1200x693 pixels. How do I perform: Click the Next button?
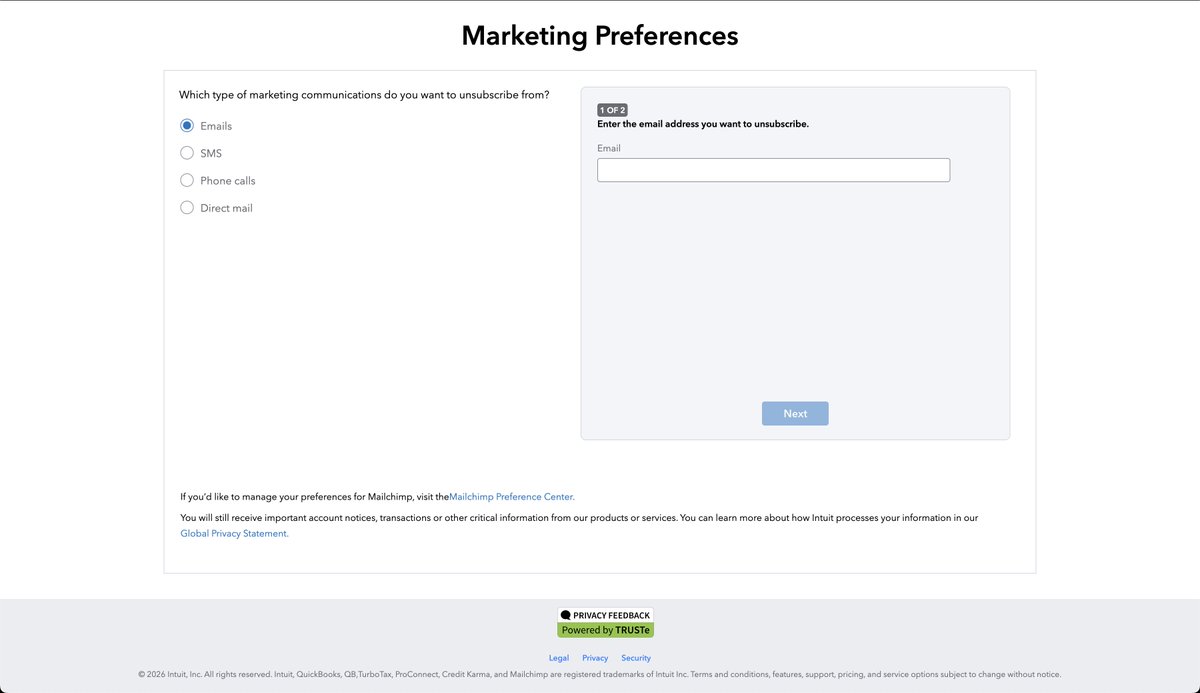[795, 414]
